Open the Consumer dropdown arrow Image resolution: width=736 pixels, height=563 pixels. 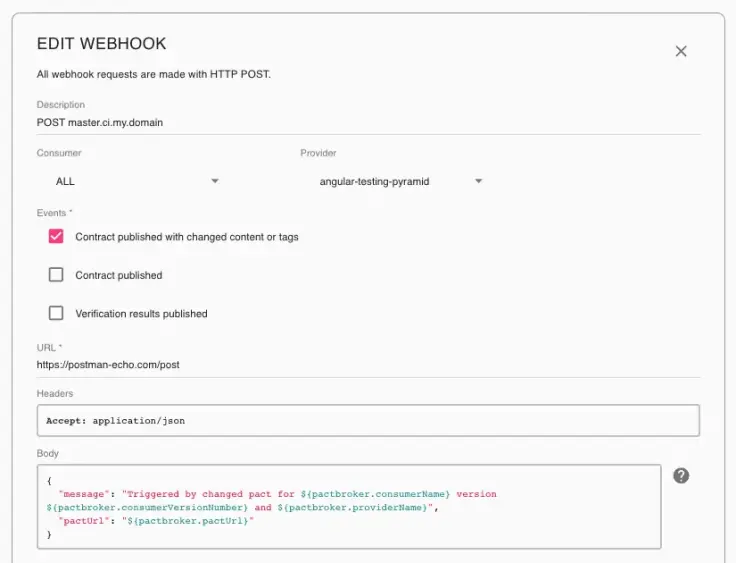(x=214, y=181)
